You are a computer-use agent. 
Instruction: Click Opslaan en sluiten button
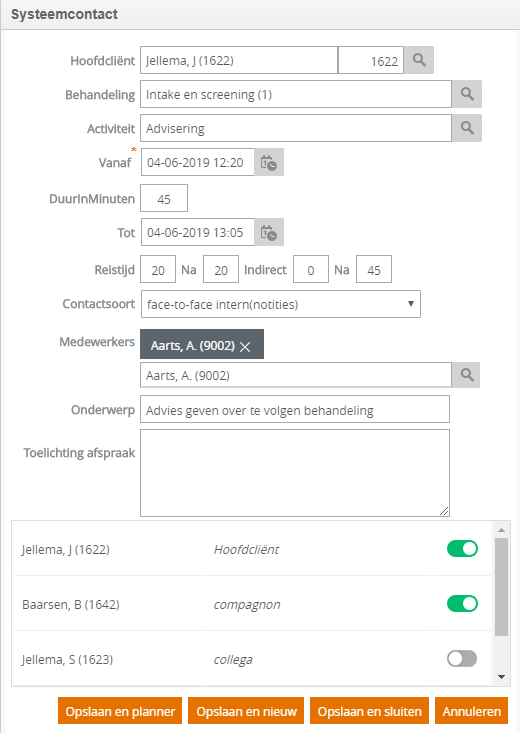tap(369, 711)
